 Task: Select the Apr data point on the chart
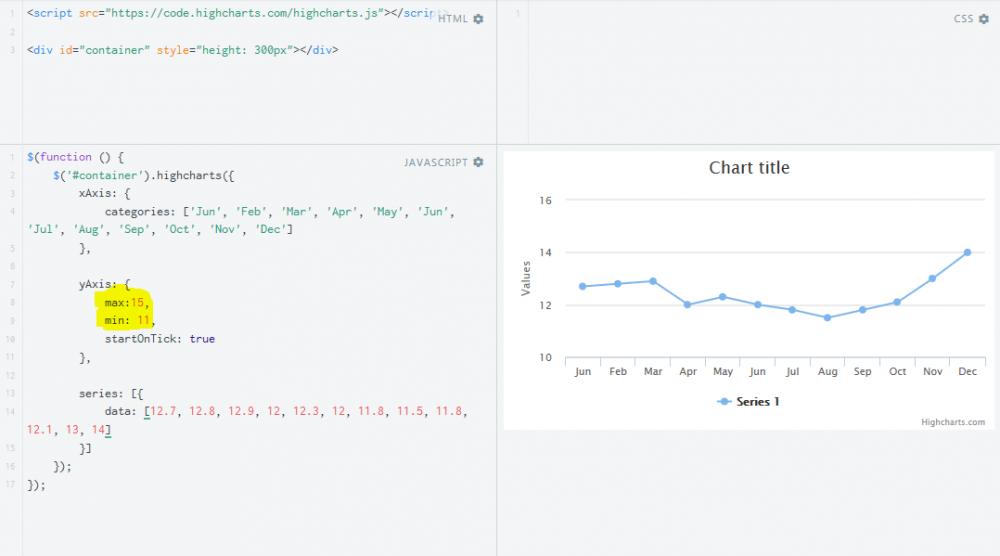pyautogui.click(x=688, y=305)
